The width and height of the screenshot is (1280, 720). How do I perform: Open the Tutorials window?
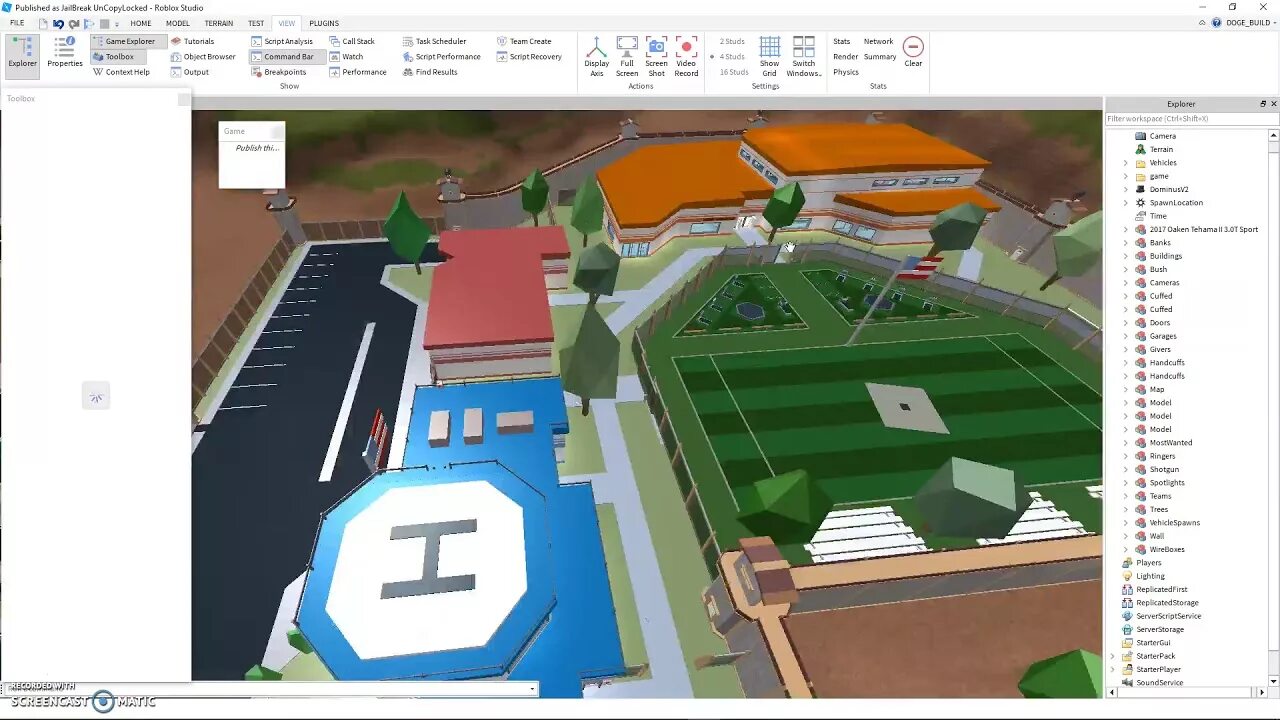pyautogui.click(x=192, y=41)
